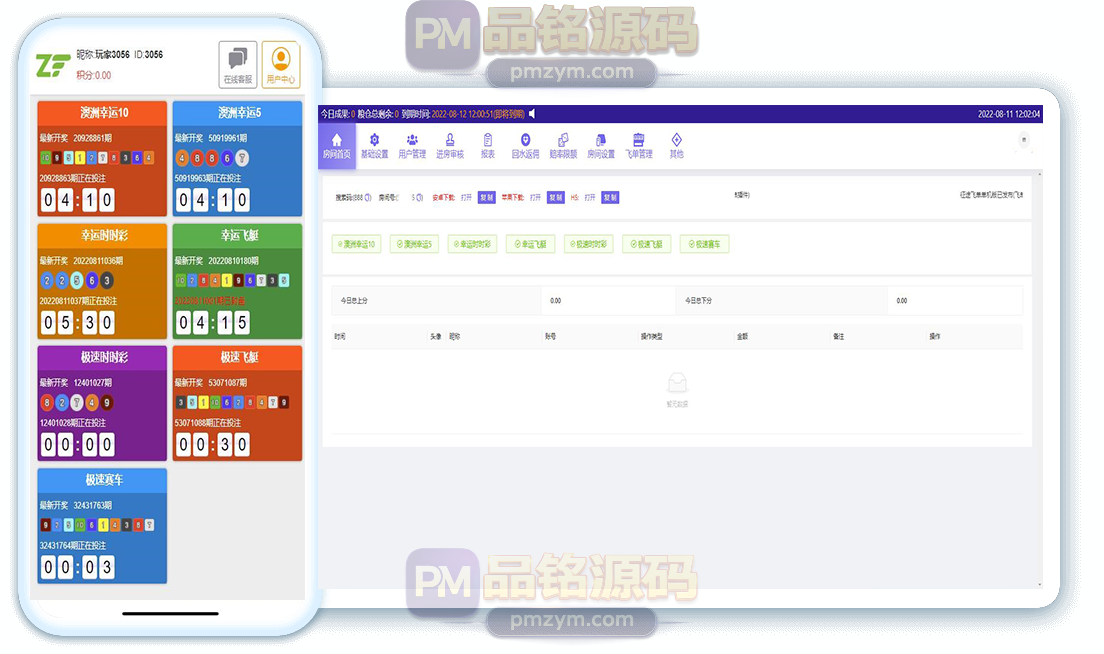
Task: Open the blue 极速赛车 card on phone
Action: pyautogui.click(x=102, y=526)
